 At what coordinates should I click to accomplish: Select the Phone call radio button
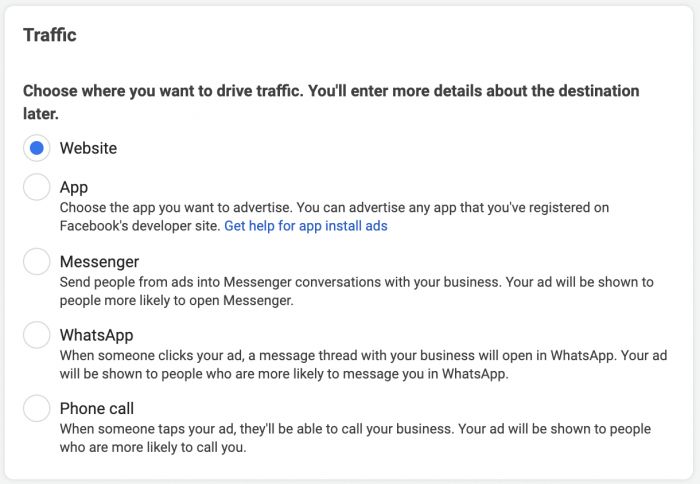(36, 409)
